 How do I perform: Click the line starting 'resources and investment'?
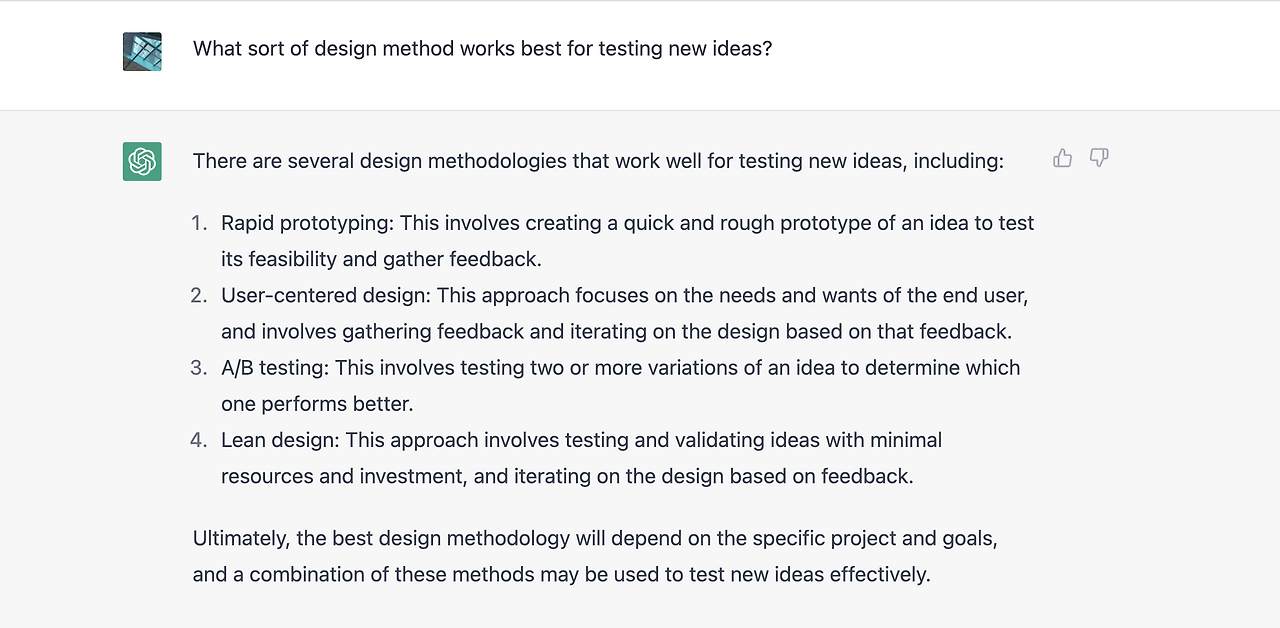(567, 475)
